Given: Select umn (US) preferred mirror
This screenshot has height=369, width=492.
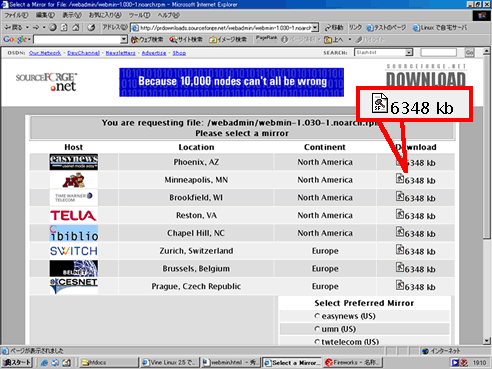Looking at the screenshot, I should (x=317, y=329).
